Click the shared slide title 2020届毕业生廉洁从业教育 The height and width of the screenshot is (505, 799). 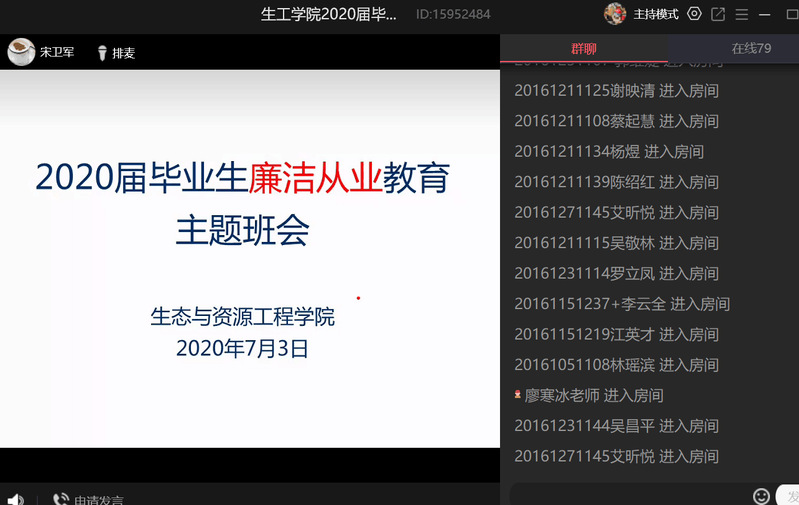click(243, 178)
